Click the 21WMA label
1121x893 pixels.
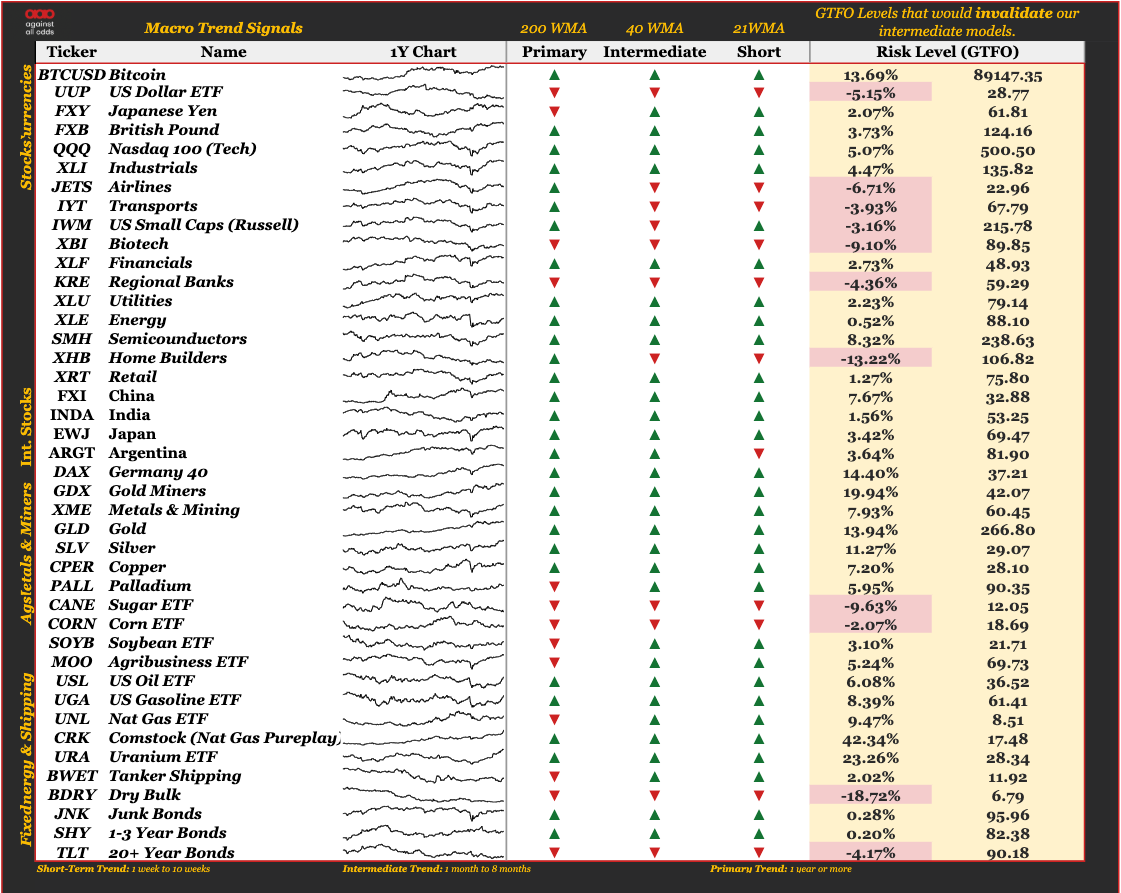(759, 29)
